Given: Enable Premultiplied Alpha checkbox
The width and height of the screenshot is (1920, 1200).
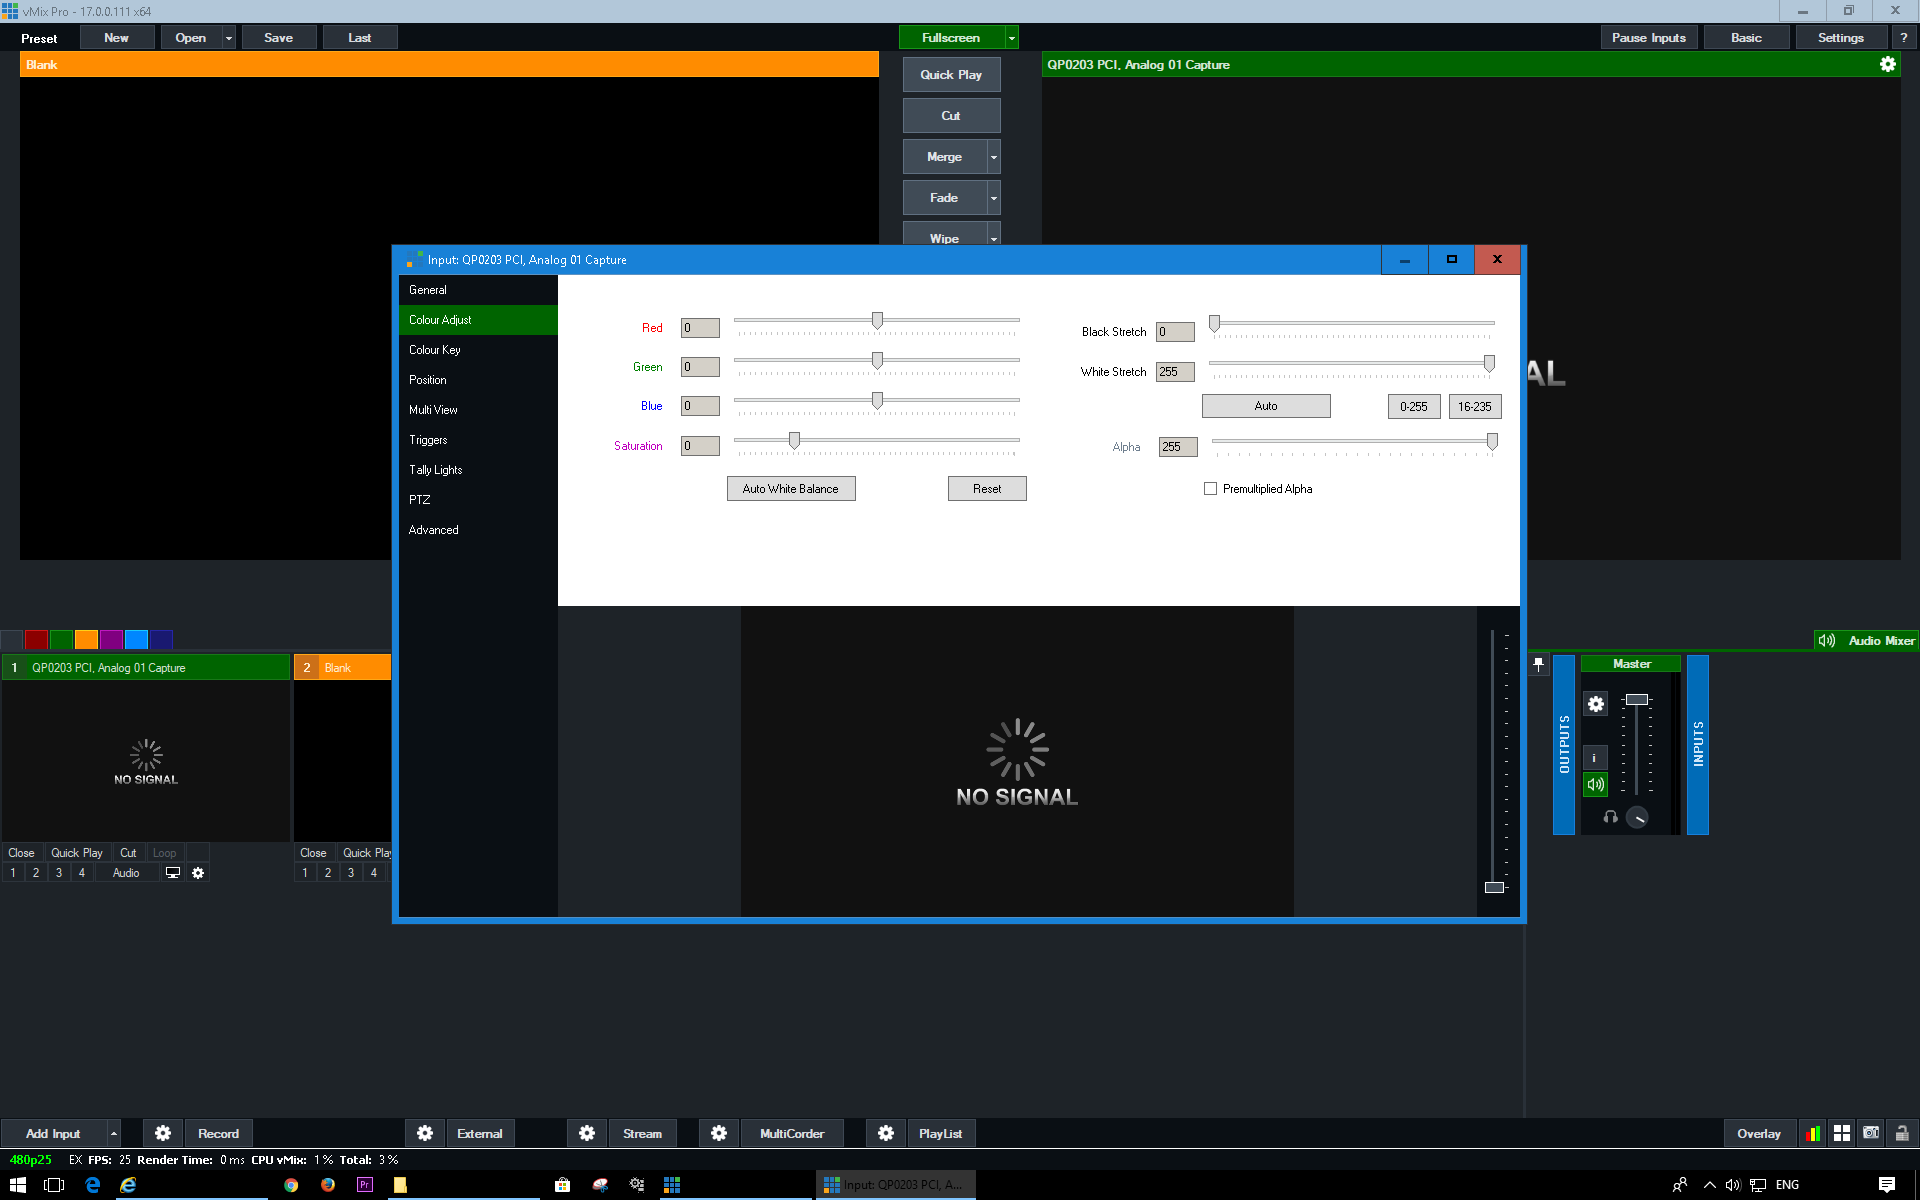Looking at the screenshot, I should click(x=1211, y=489).
